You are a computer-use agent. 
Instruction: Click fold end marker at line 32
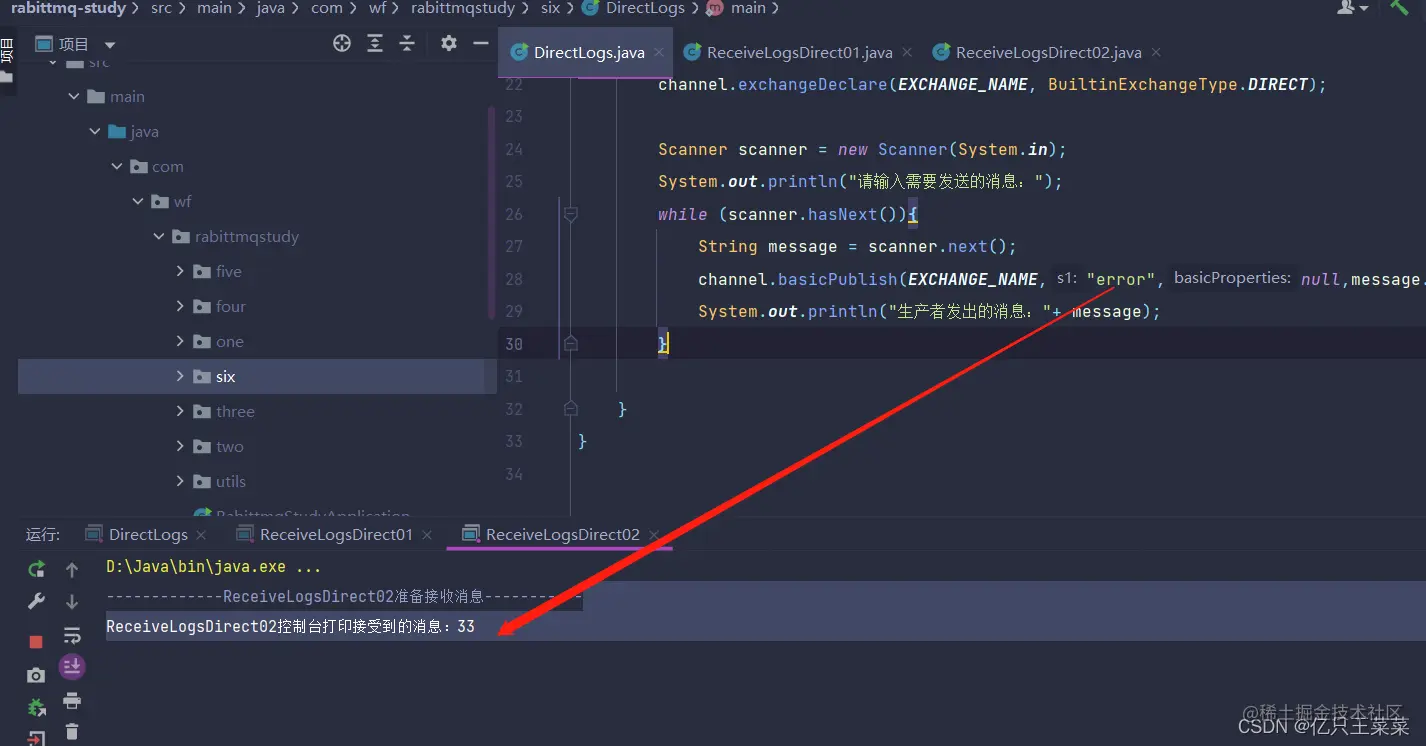[x=571, y=409]
